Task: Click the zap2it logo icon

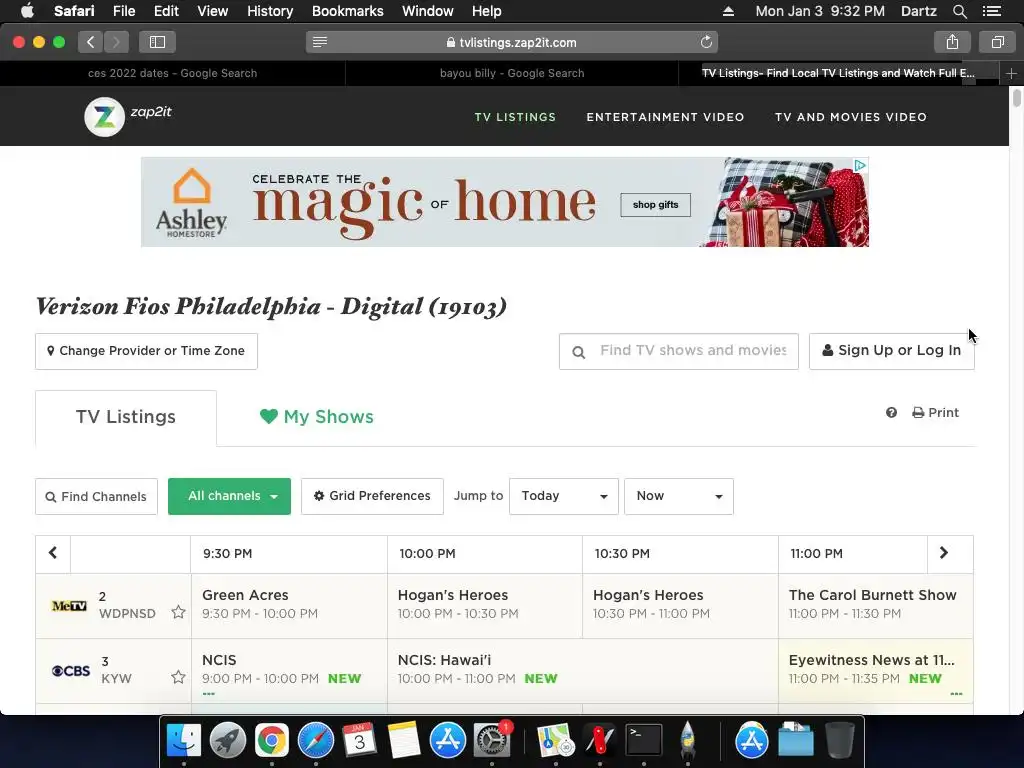Action: 104,118
